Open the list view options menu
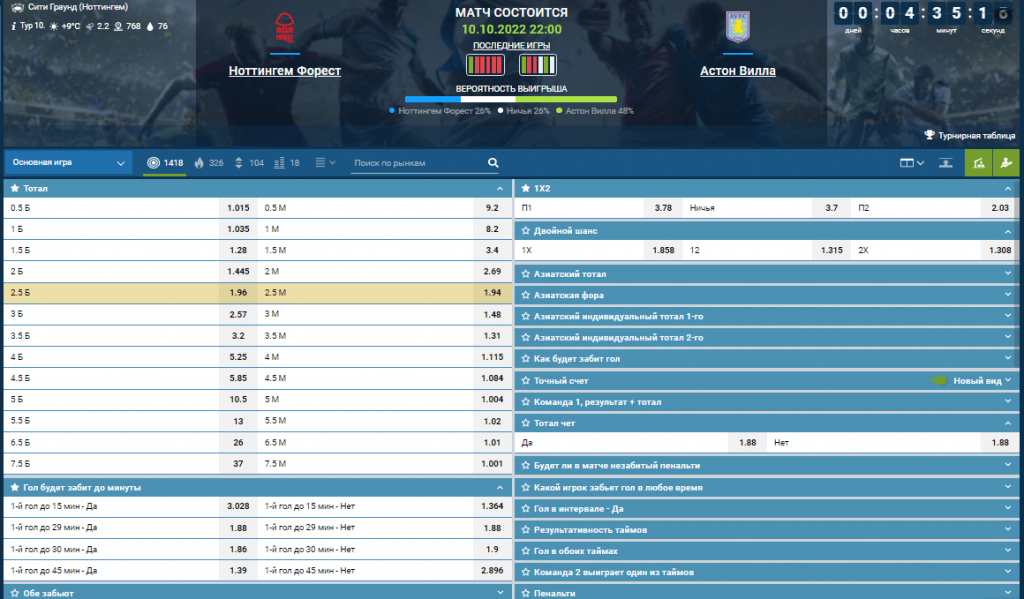The image size is (1024, 599). pos(325,163)
